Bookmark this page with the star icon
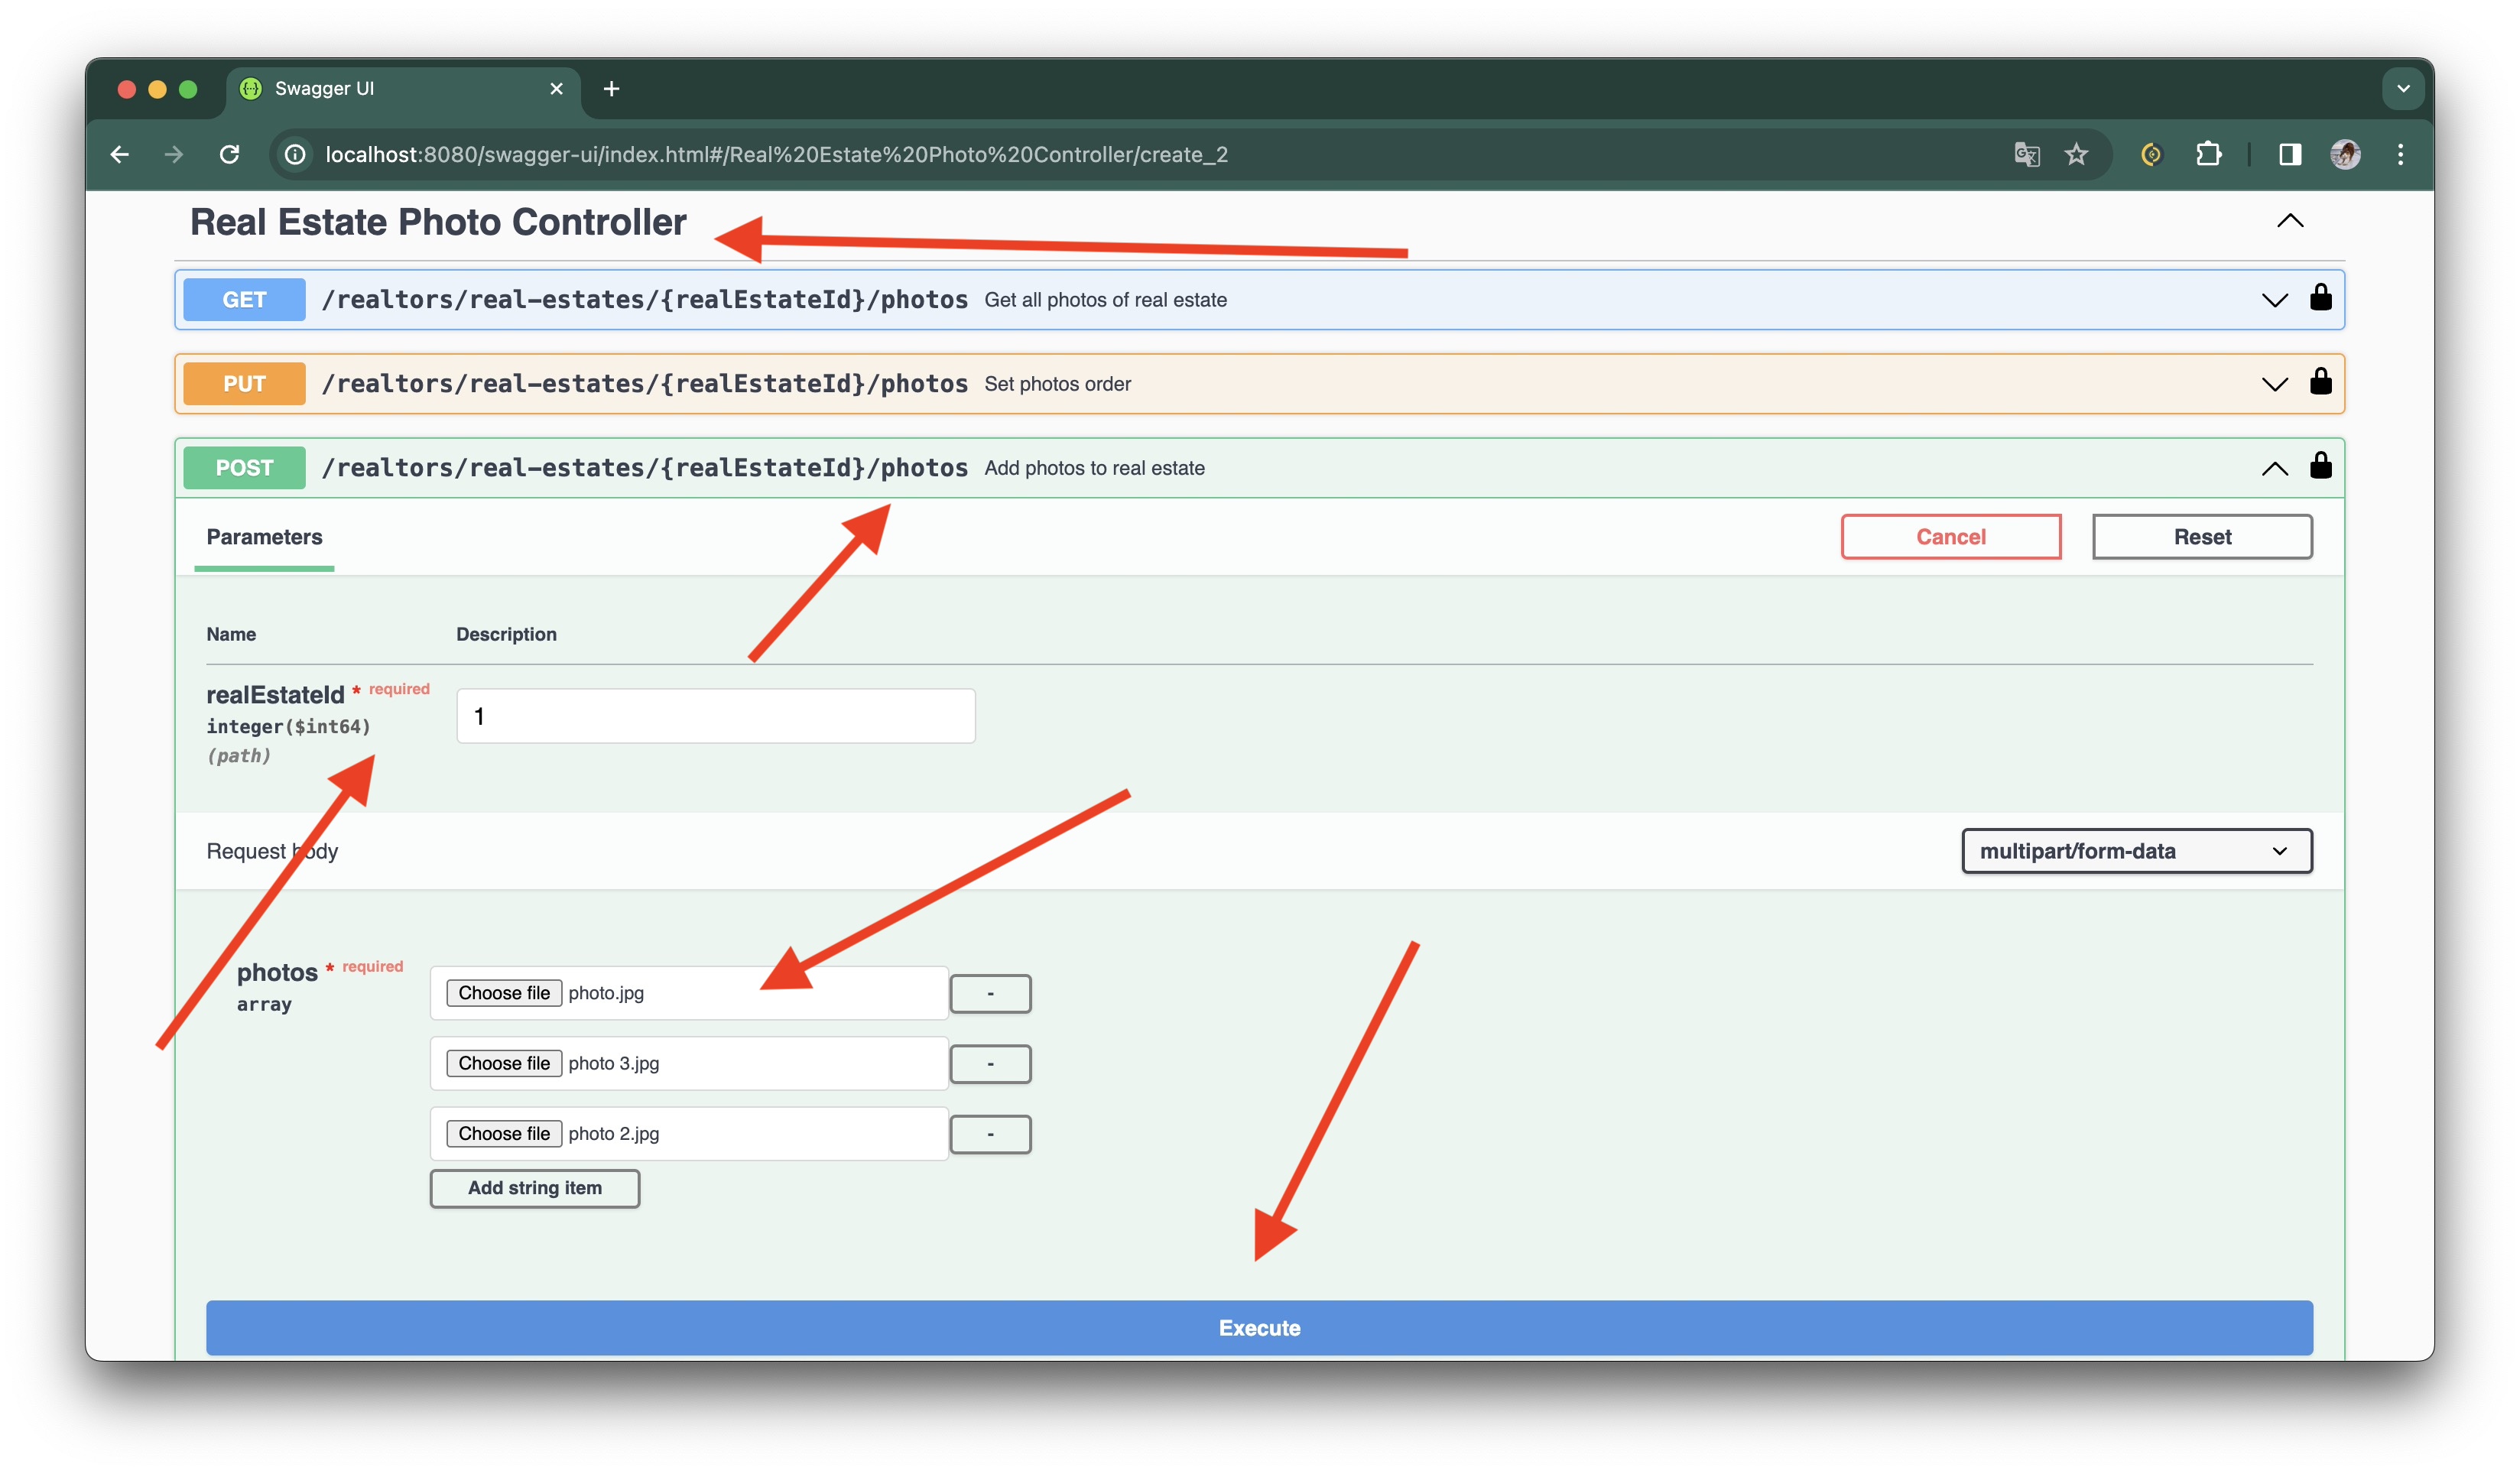The image size is (2520, 1474). point(2077,154)
